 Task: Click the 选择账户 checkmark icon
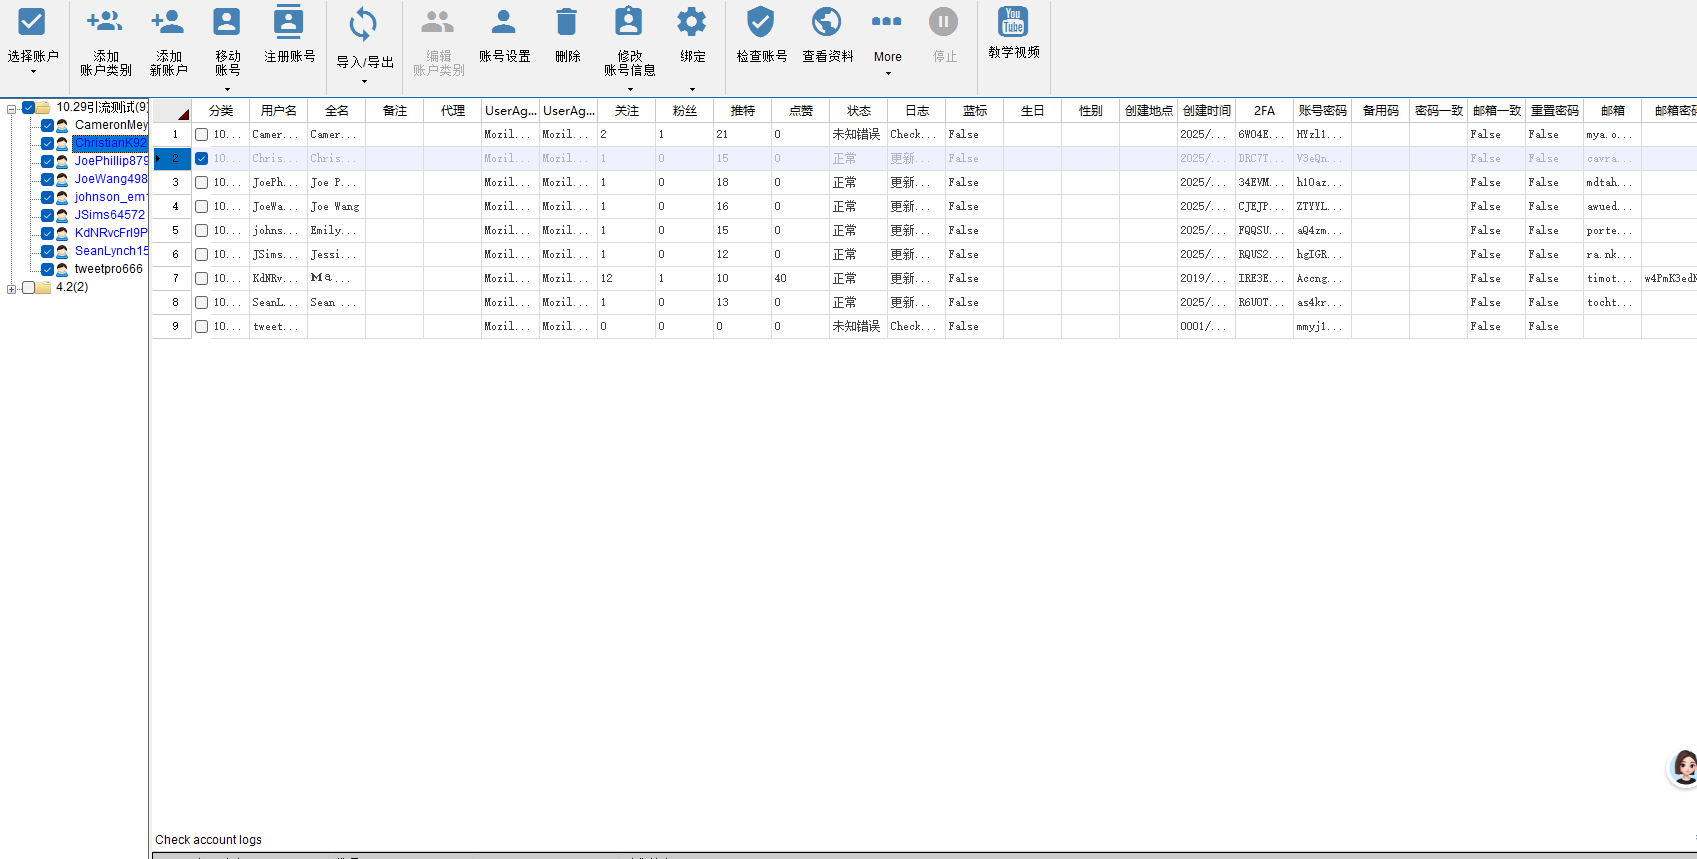[32, 22]
